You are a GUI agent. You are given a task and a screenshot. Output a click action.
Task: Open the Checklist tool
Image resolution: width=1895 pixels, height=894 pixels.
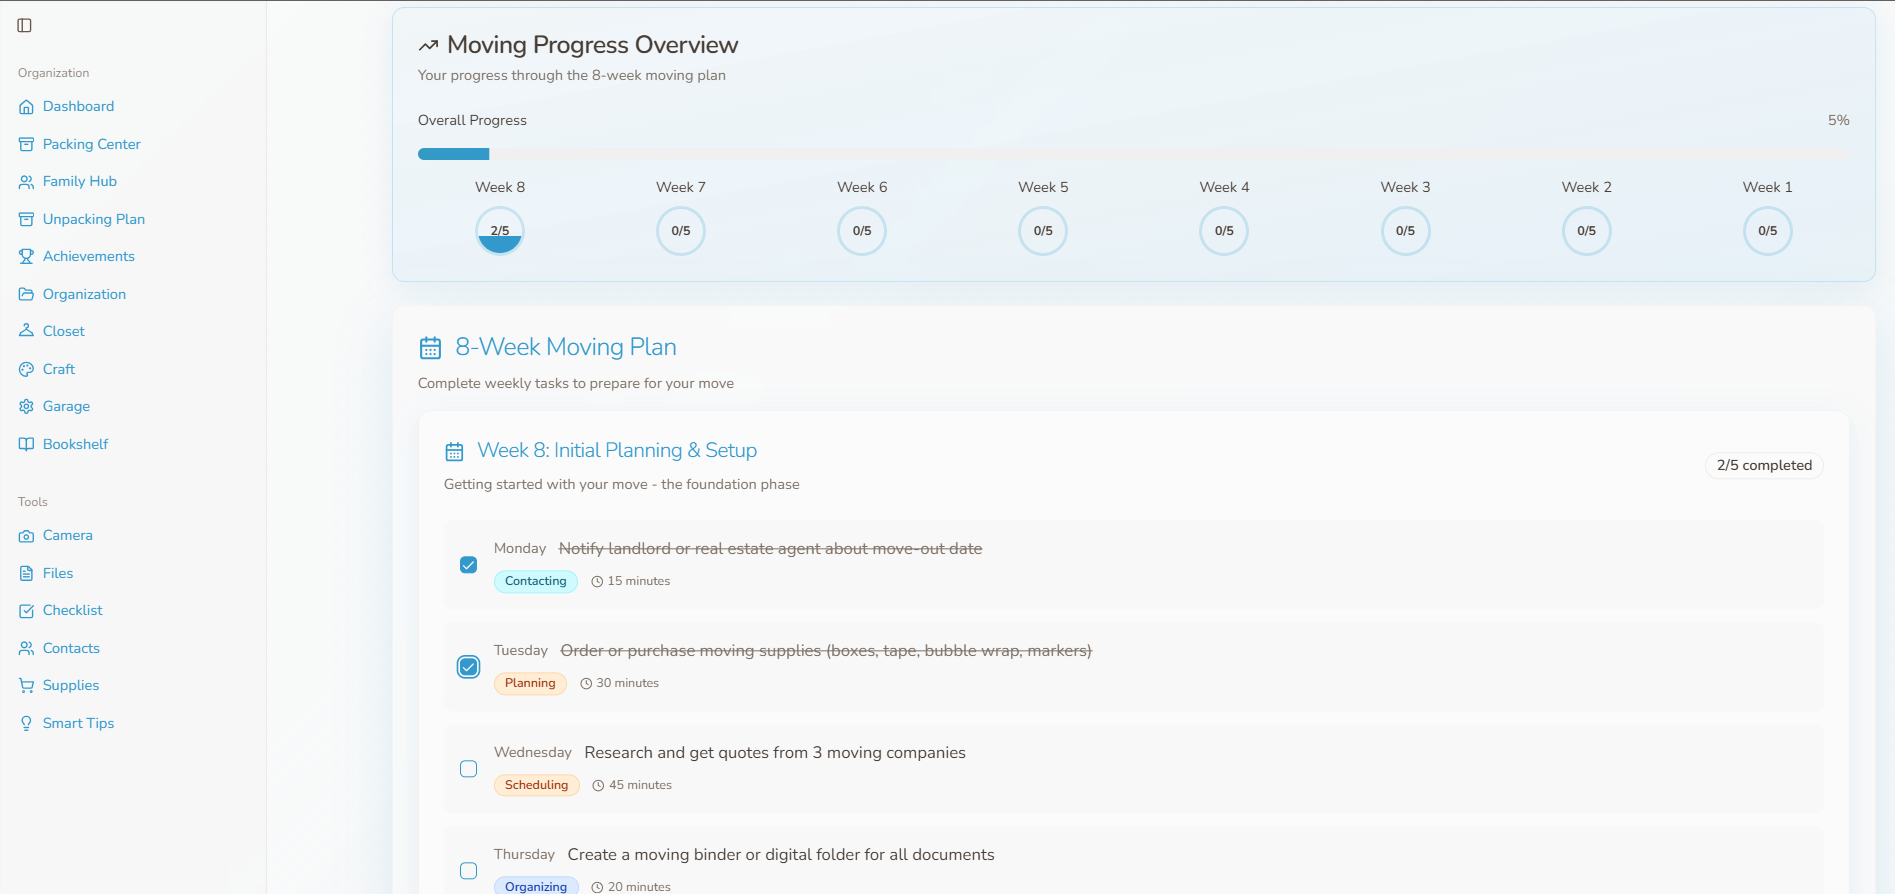pos(72,610)
